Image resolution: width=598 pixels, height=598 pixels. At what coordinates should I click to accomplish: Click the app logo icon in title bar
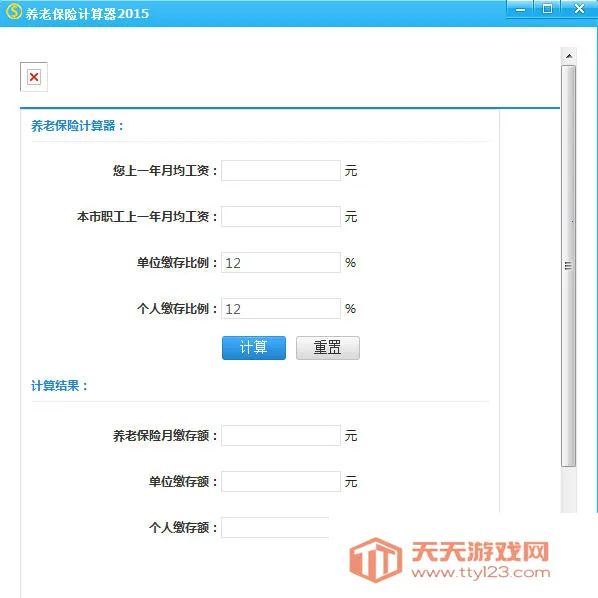point(14,11)
